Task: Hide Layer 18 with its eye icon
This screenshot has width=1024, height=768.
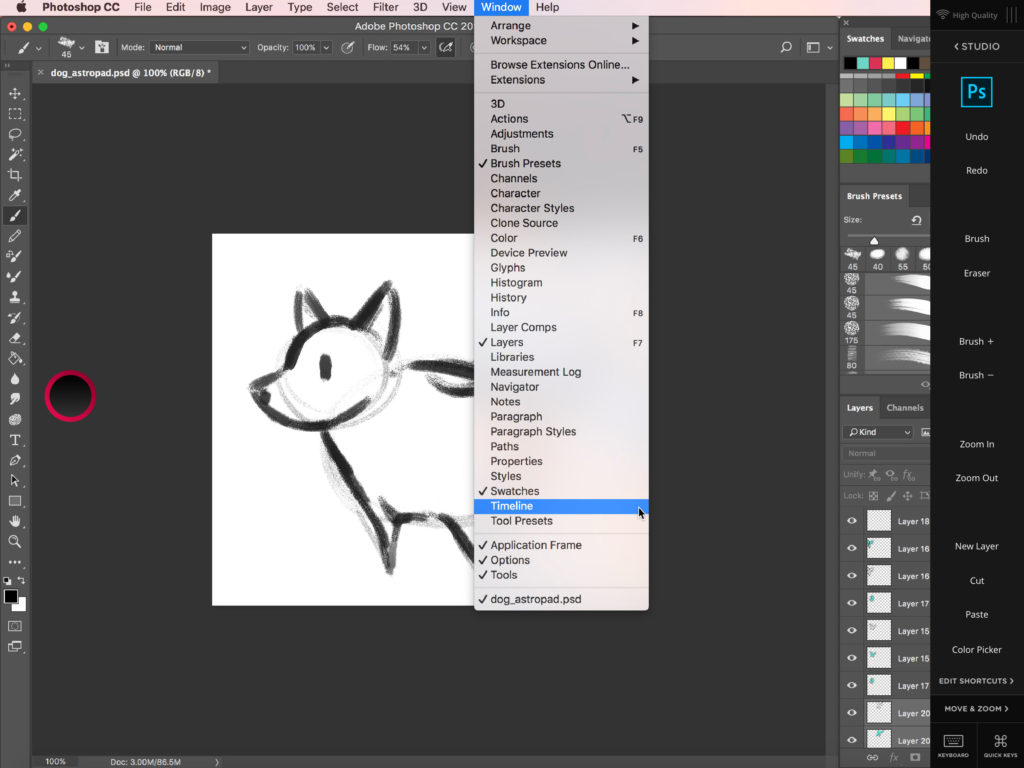Action: (852, 520)
